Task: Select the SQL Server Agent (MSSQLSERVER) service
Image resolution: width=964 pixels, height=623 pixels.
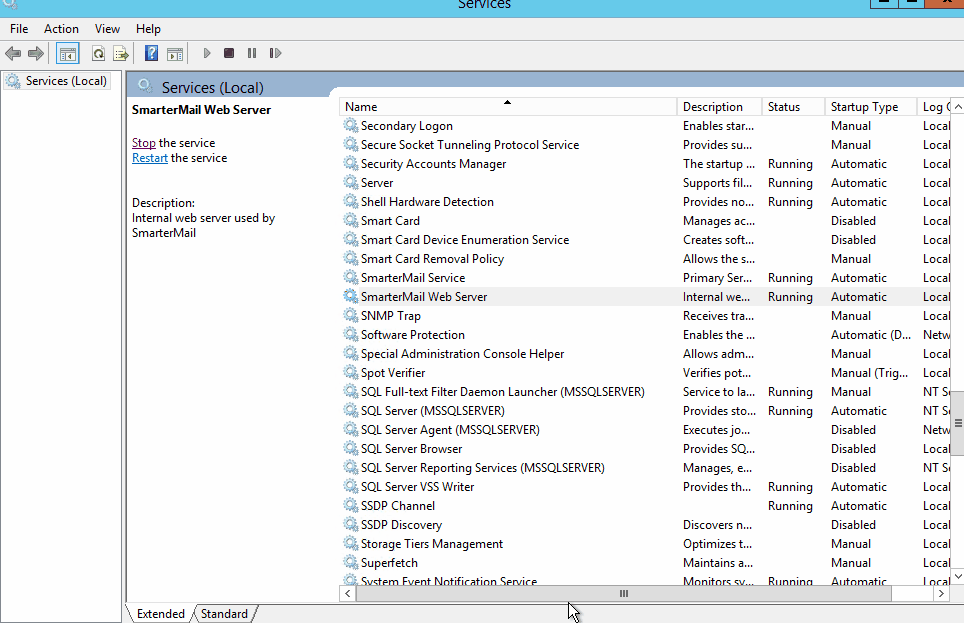Action: (647, 429)
